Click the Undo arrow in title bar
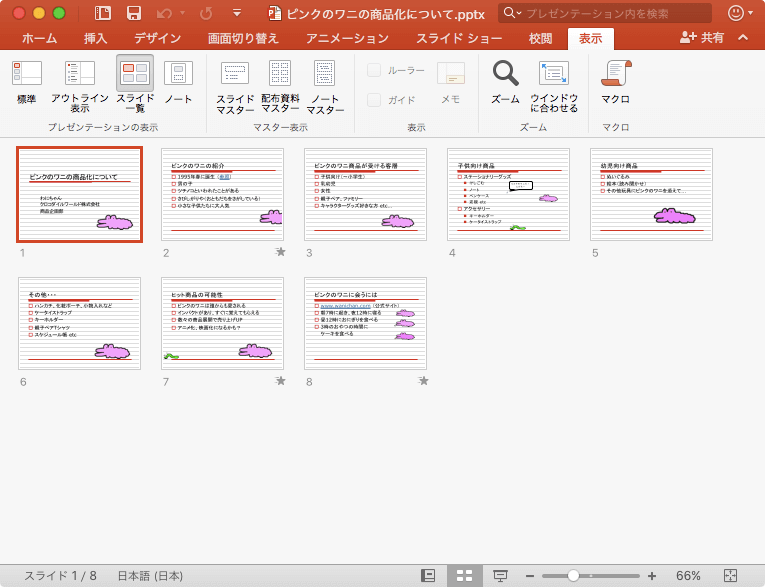This screenshot has height=587, width=765. 164,13
